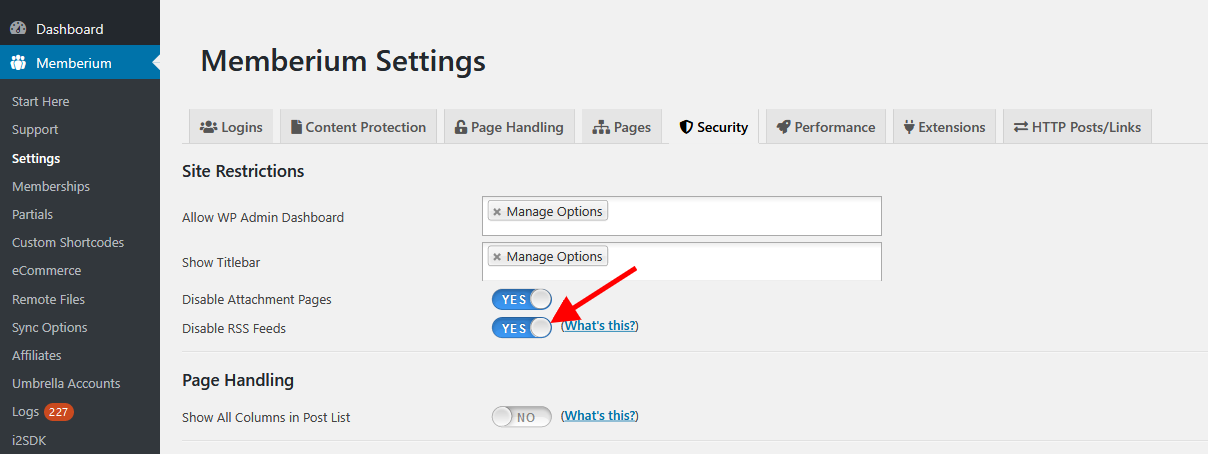The image size is (1208, 454).
Task: Click the Memberium people icon in sidebar
Action: [18, 63]
